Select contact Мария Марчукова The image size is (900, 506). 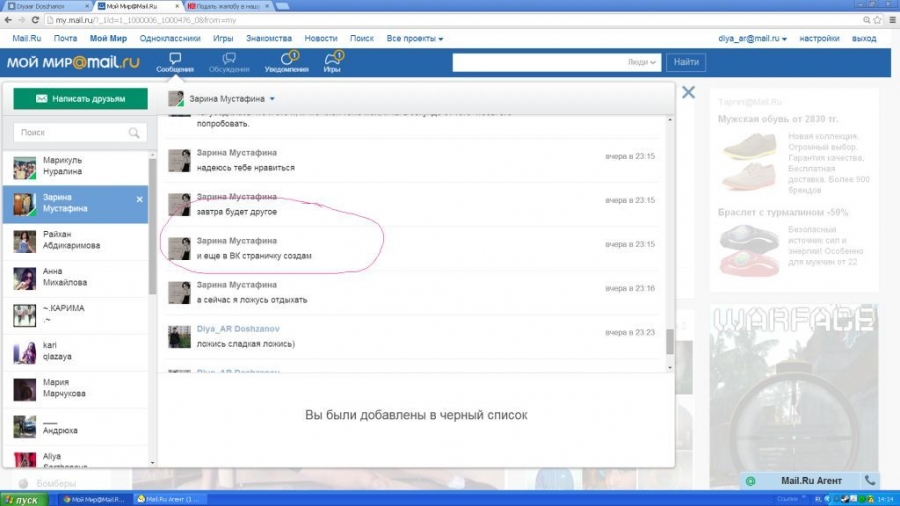[x=76, y=388]
